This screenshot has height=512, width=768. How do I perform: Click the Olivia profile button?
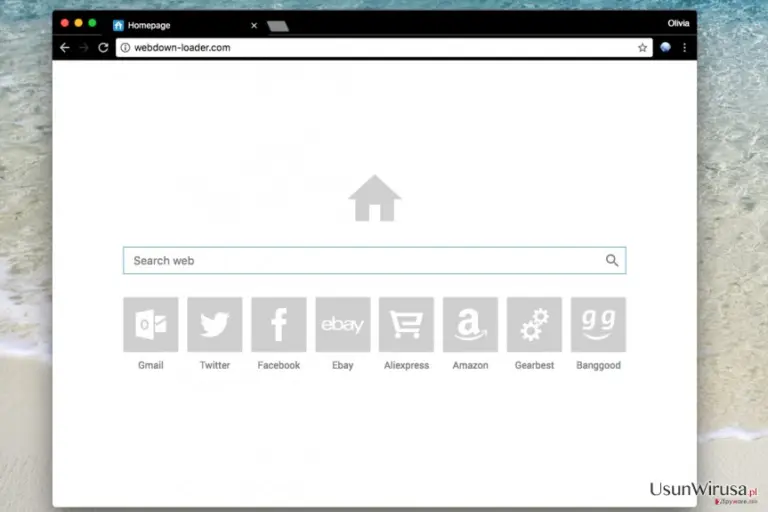pyautogui.click(x=678, y=23)
